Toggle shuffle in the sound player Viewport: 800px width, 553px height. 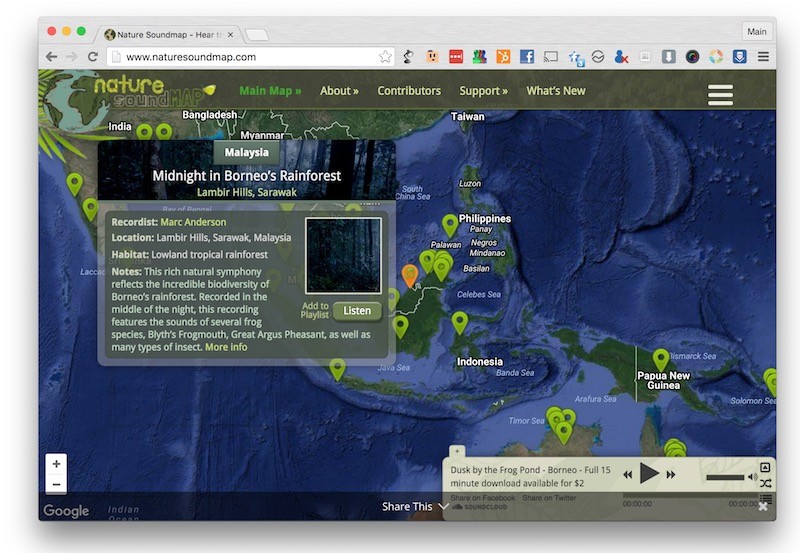pos(765,483)
